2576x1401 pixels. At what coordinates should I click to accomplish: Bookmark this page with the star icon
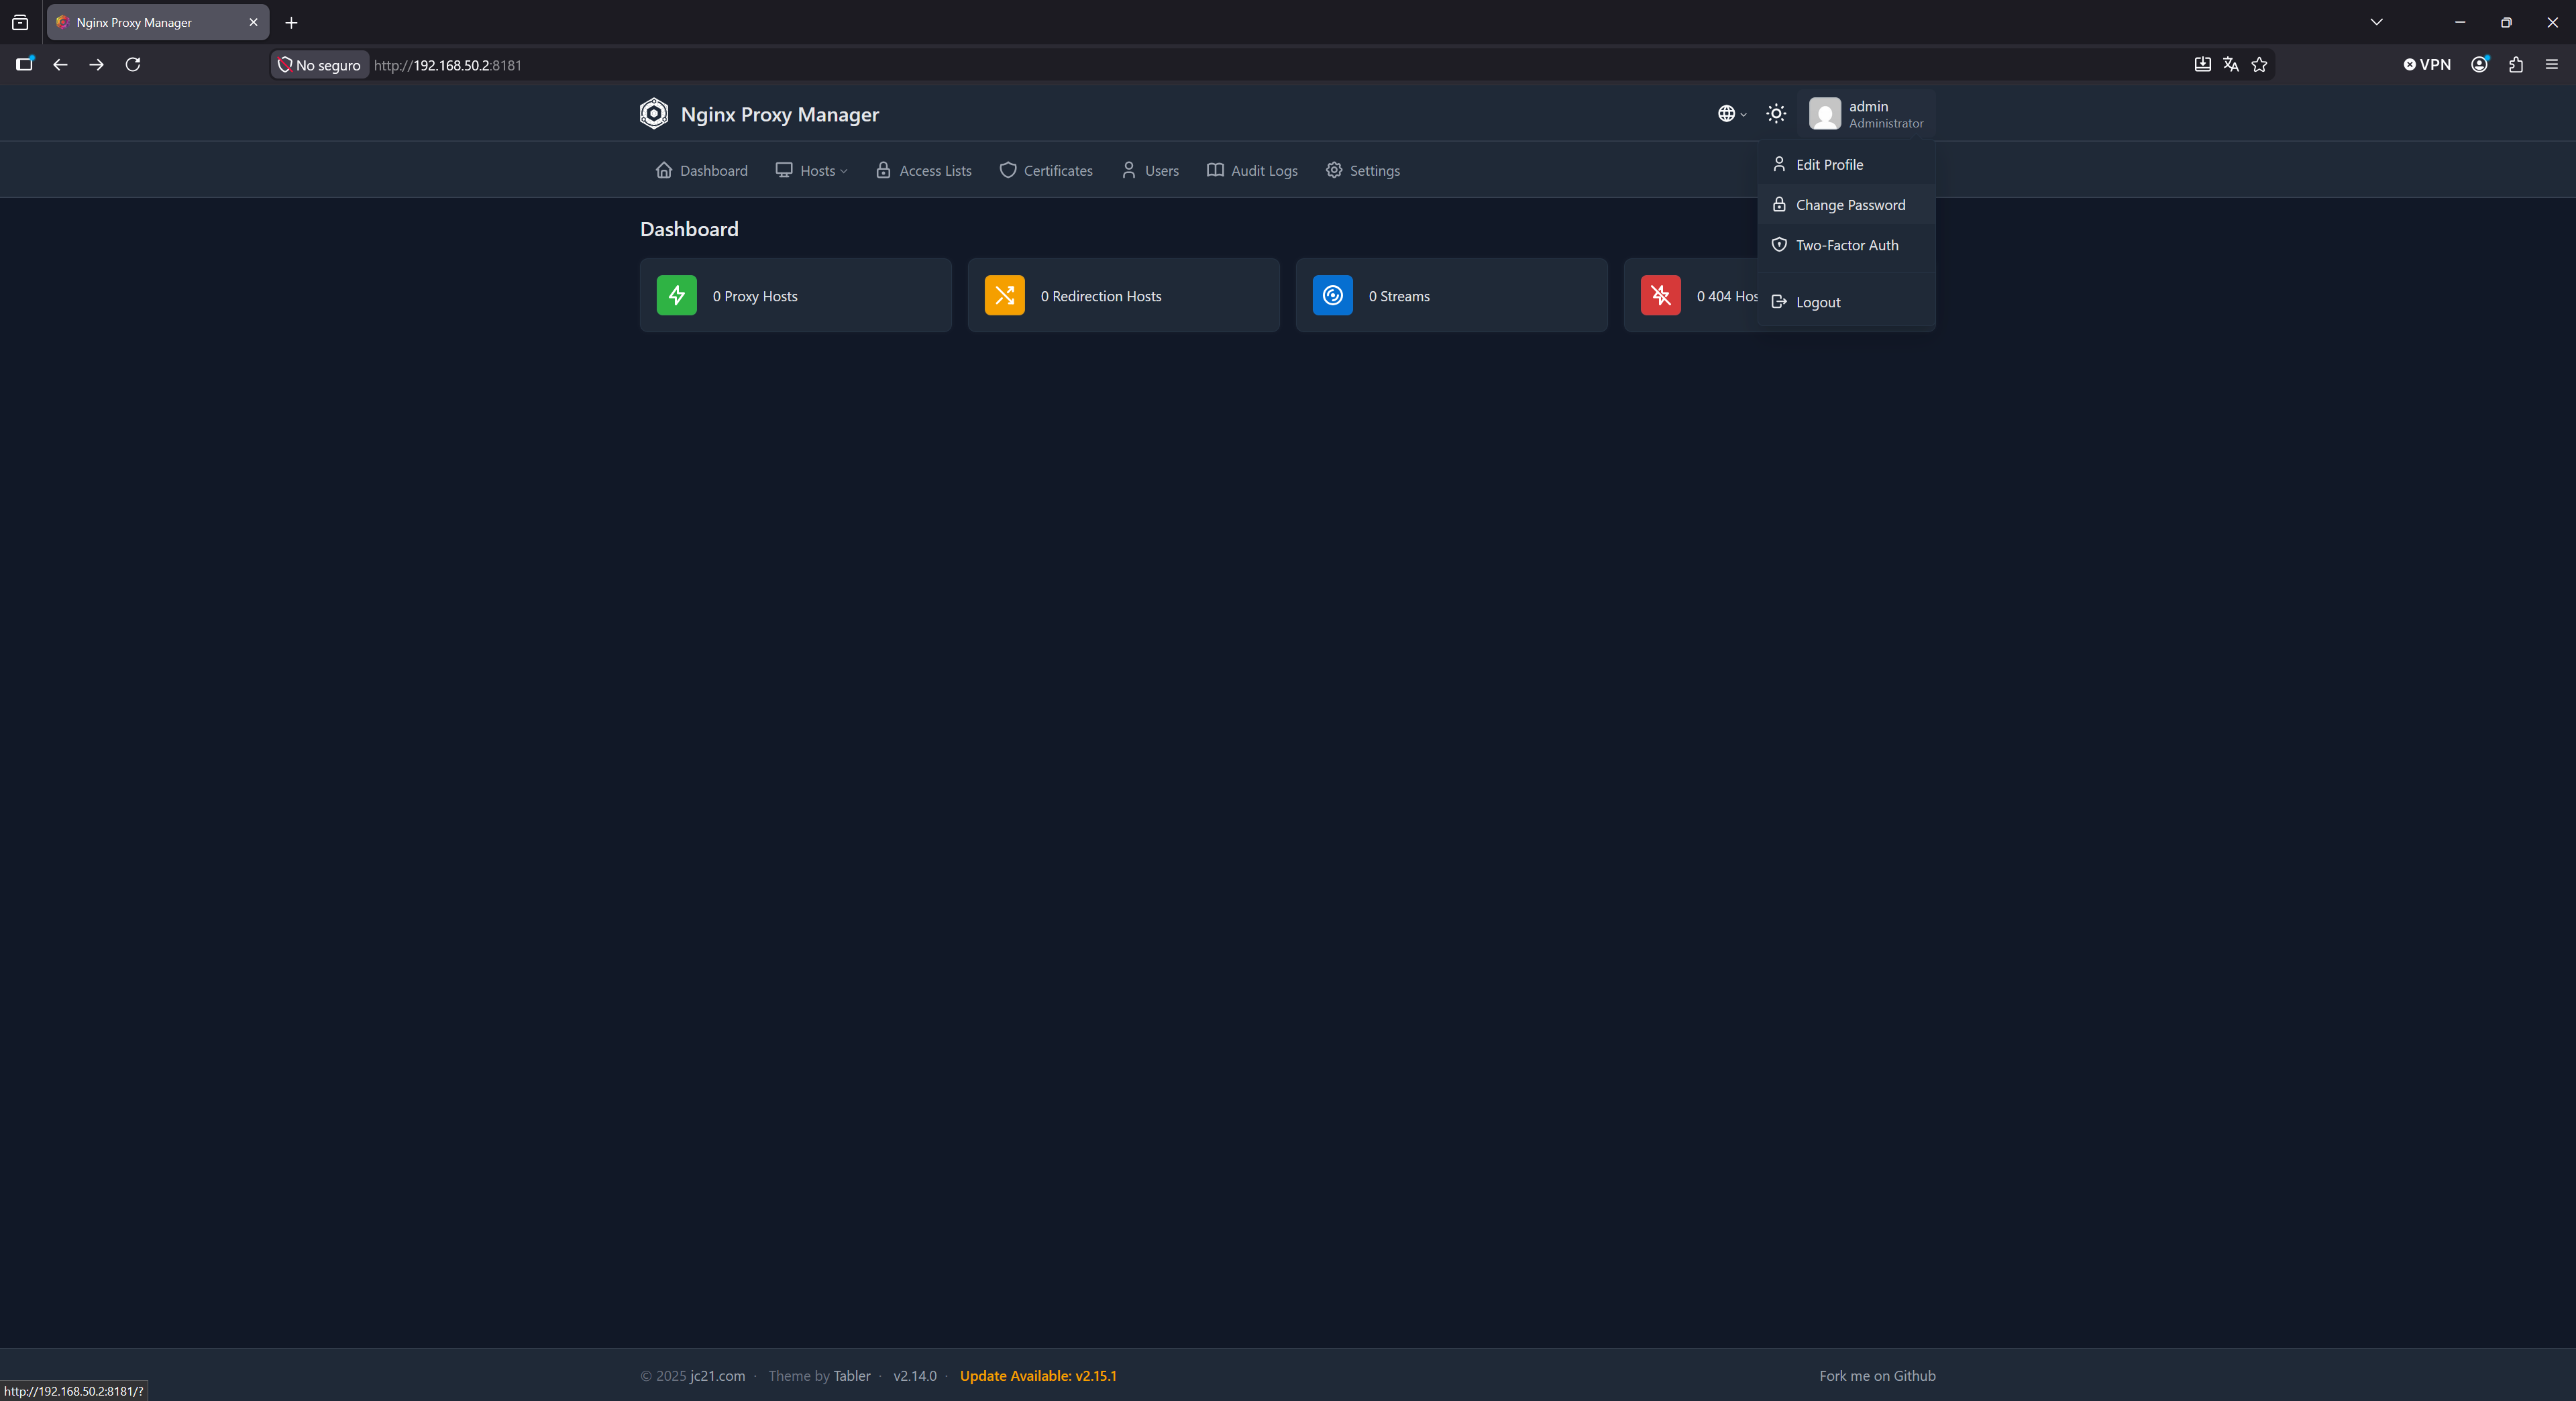[x=2259, y=65]
